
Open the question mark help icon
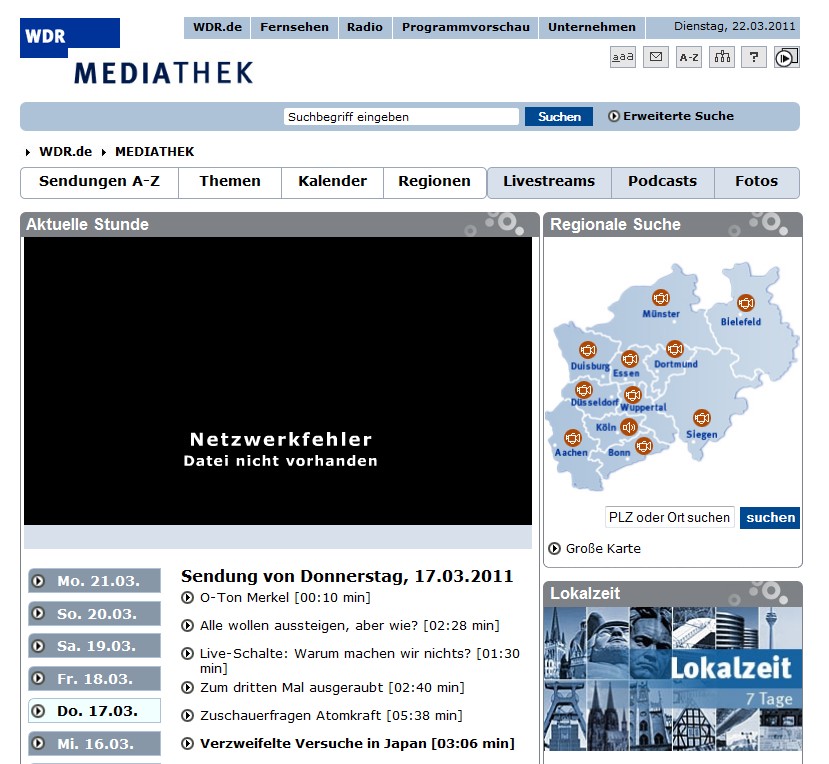(x=753, y=57)
